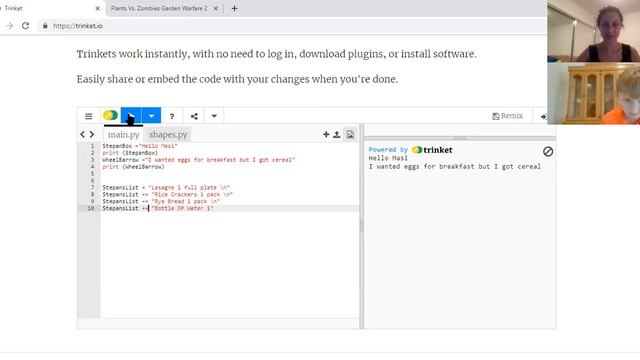This screenshot has height=360, width=640.
Task: Close the Plants Vs. Zombies tab
Action: (x=216, y=8)
